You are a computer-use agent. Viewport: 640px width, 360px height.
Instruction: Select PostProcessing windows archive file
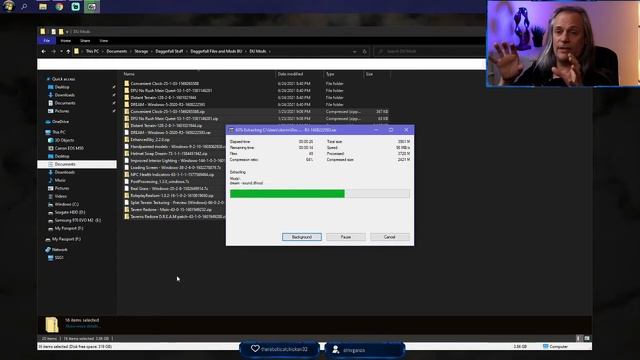(160, 182)
